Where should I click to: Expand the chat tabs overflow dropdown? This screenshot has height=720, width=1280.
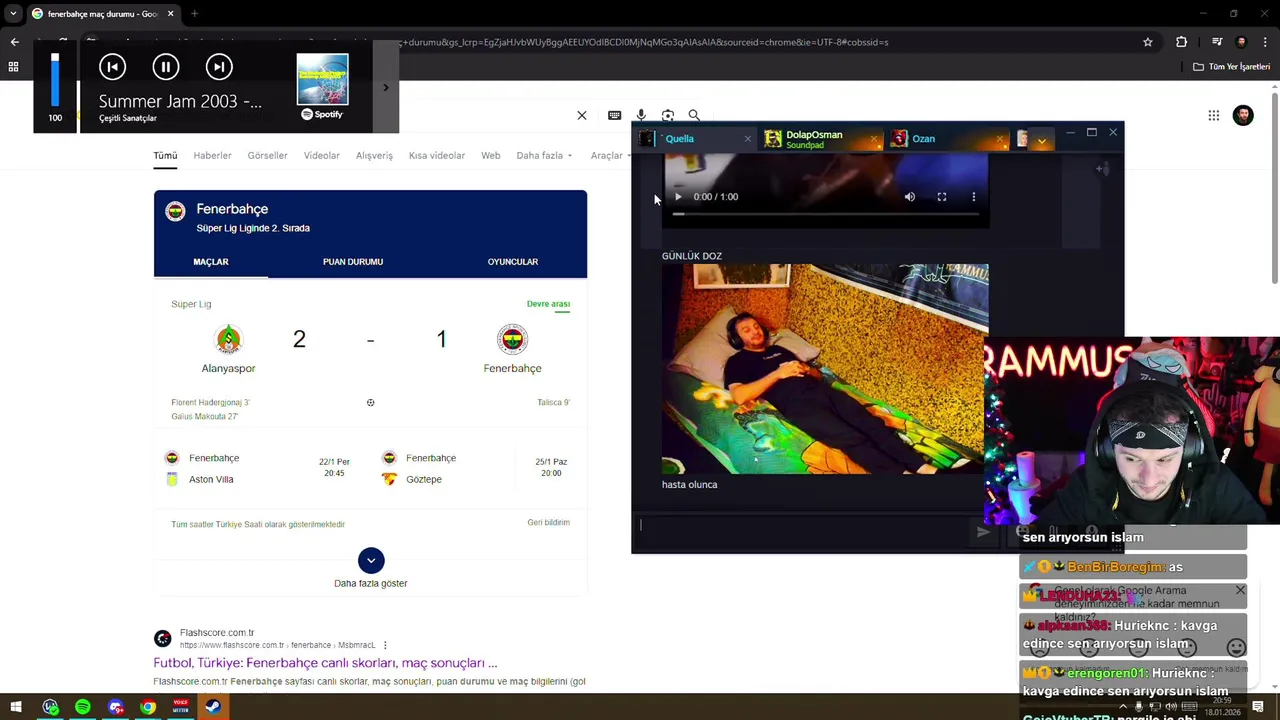pyautogui.click(x=1041, y=140)
